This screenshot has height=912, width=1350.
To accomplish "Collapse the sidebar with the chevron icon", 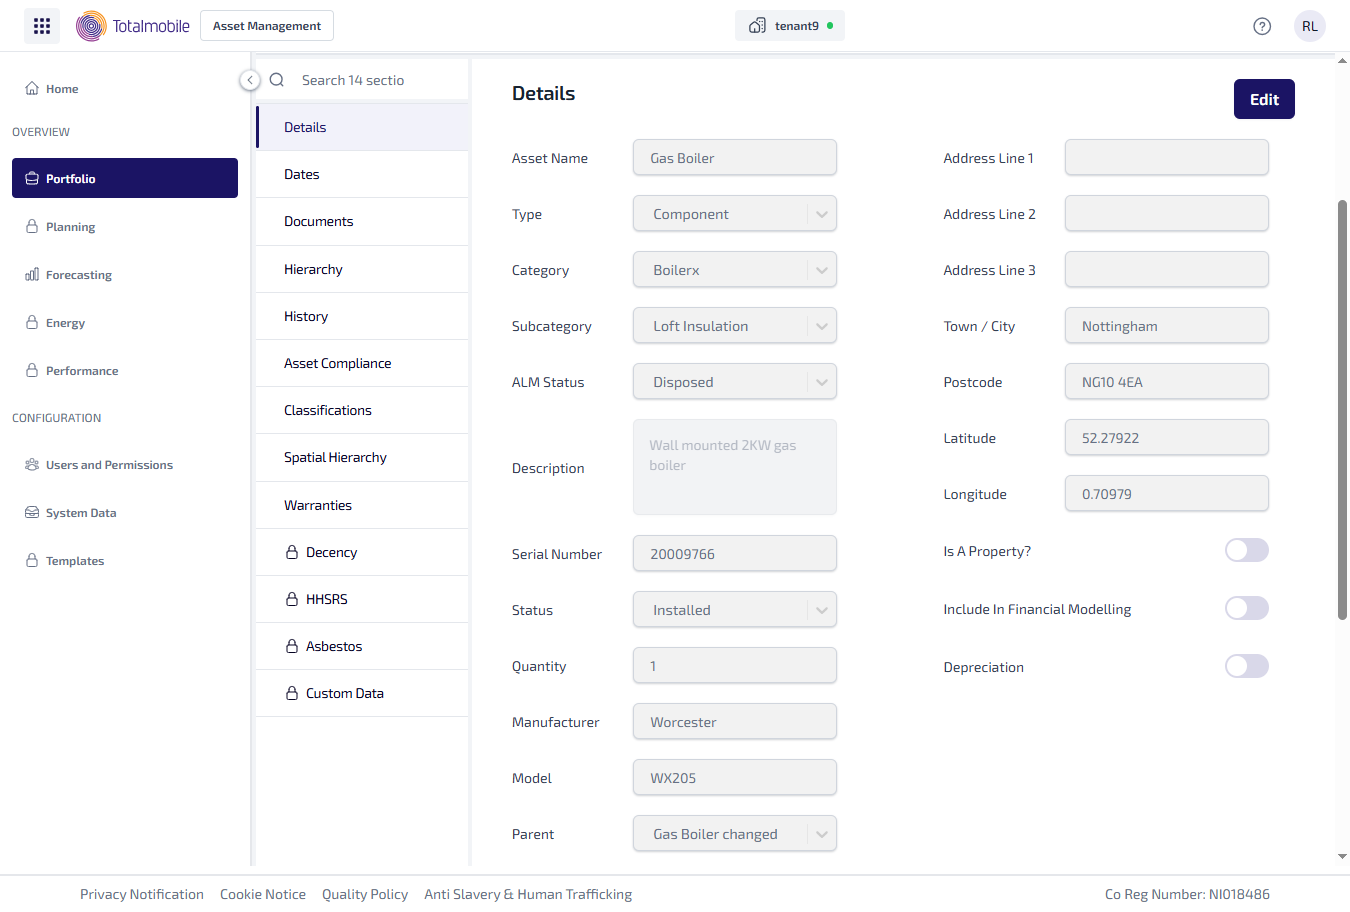I will pyautogui.click(x=250, y=80).
